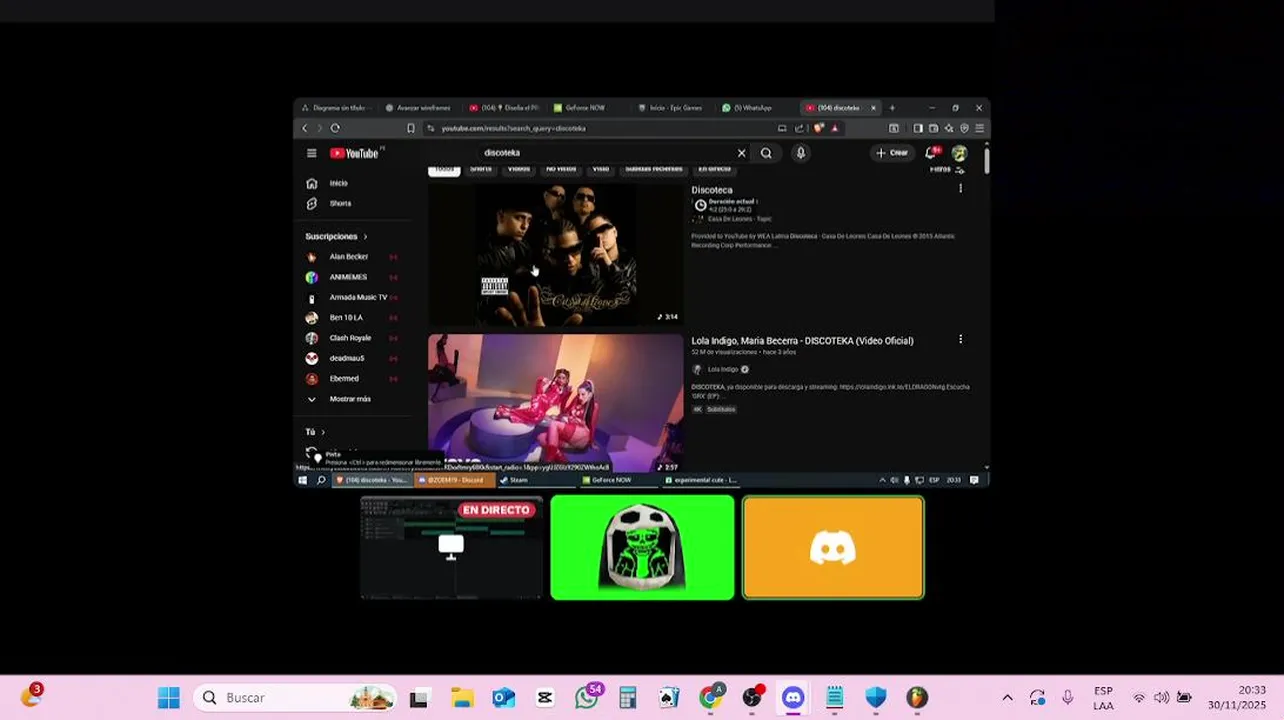This screenshot has width=1284, height=720.
Task: Open the browser hamburger menu
Action: (979, 128)
